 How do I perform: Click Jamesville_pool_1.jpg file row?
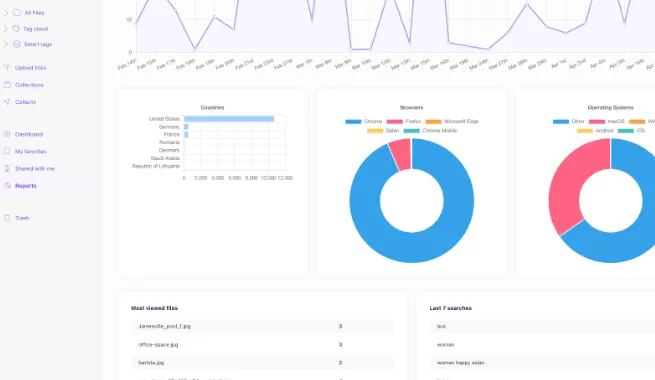(x=263, y=326)
